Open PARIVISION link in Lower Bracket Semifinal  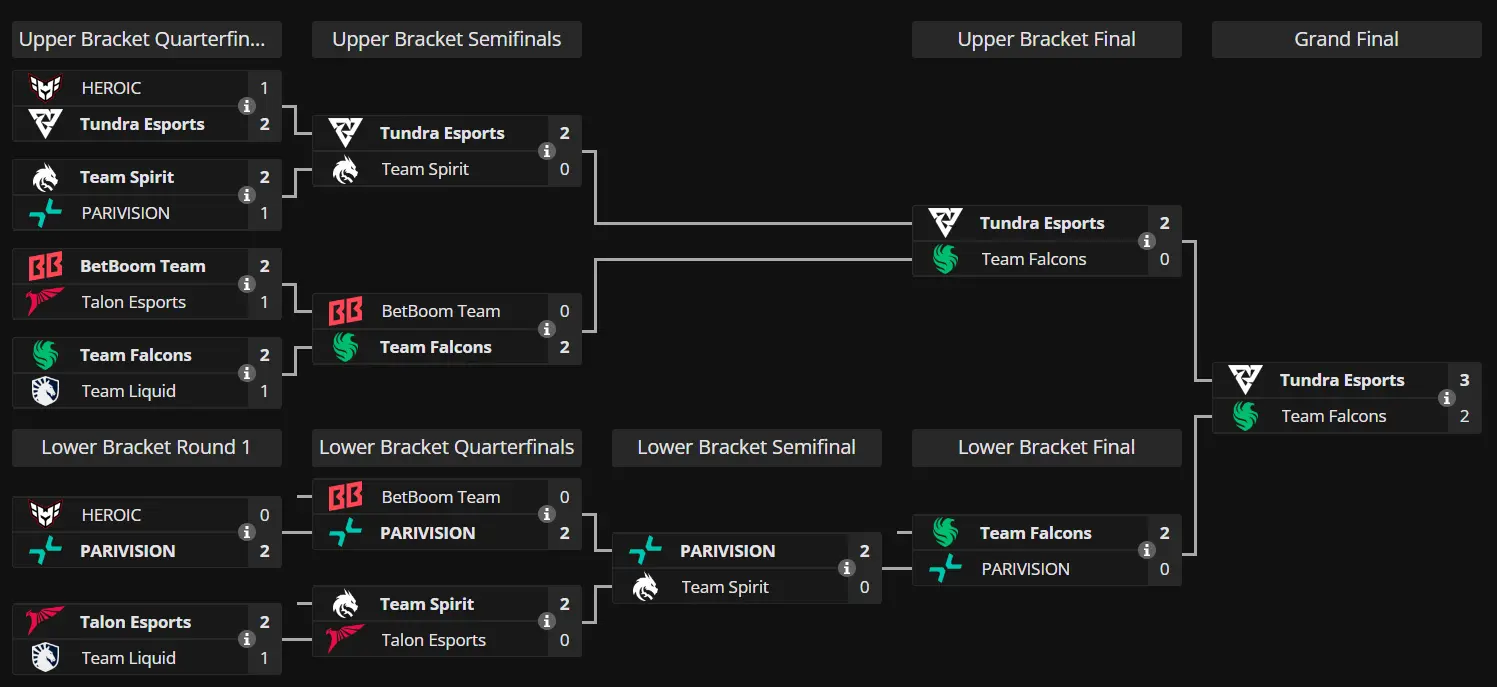727,551
